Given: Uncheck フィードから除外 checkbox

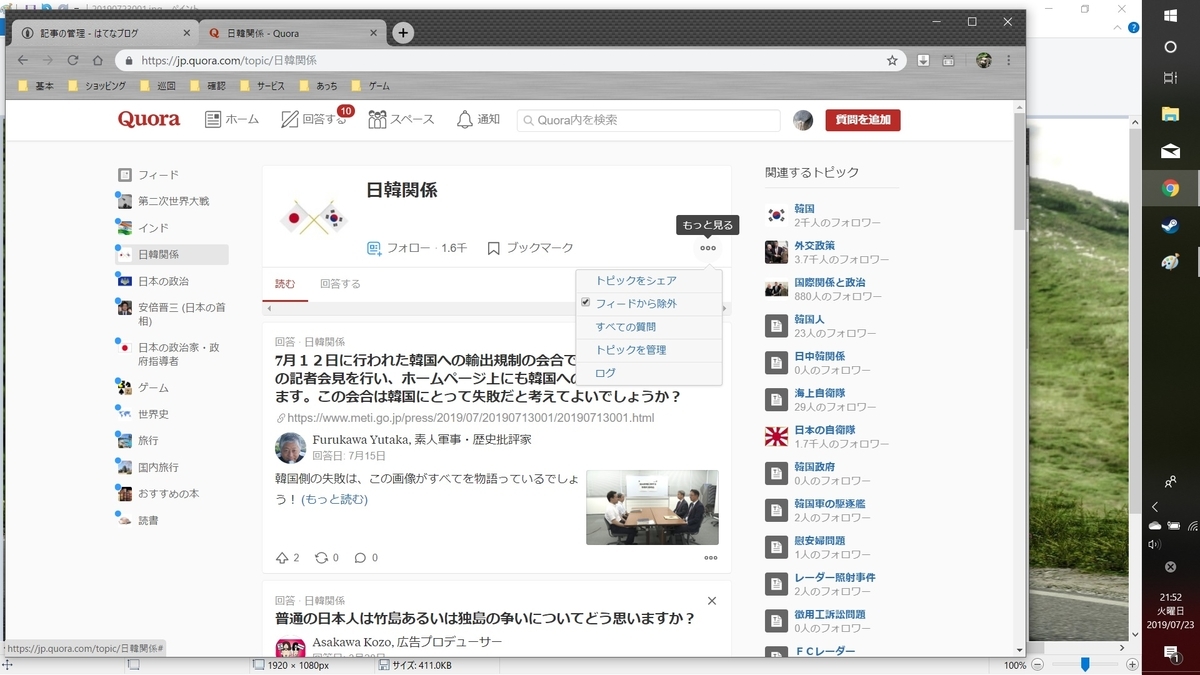Looking at the screenshot, I should point(586,303).
